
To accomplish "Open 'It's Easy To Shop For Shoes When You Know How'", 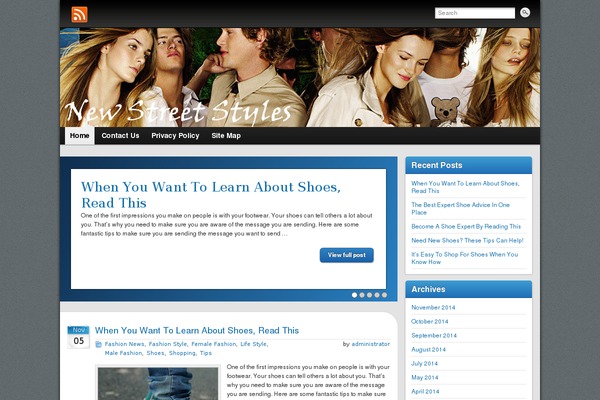I will pyautogui.click(x=465, y=258).
